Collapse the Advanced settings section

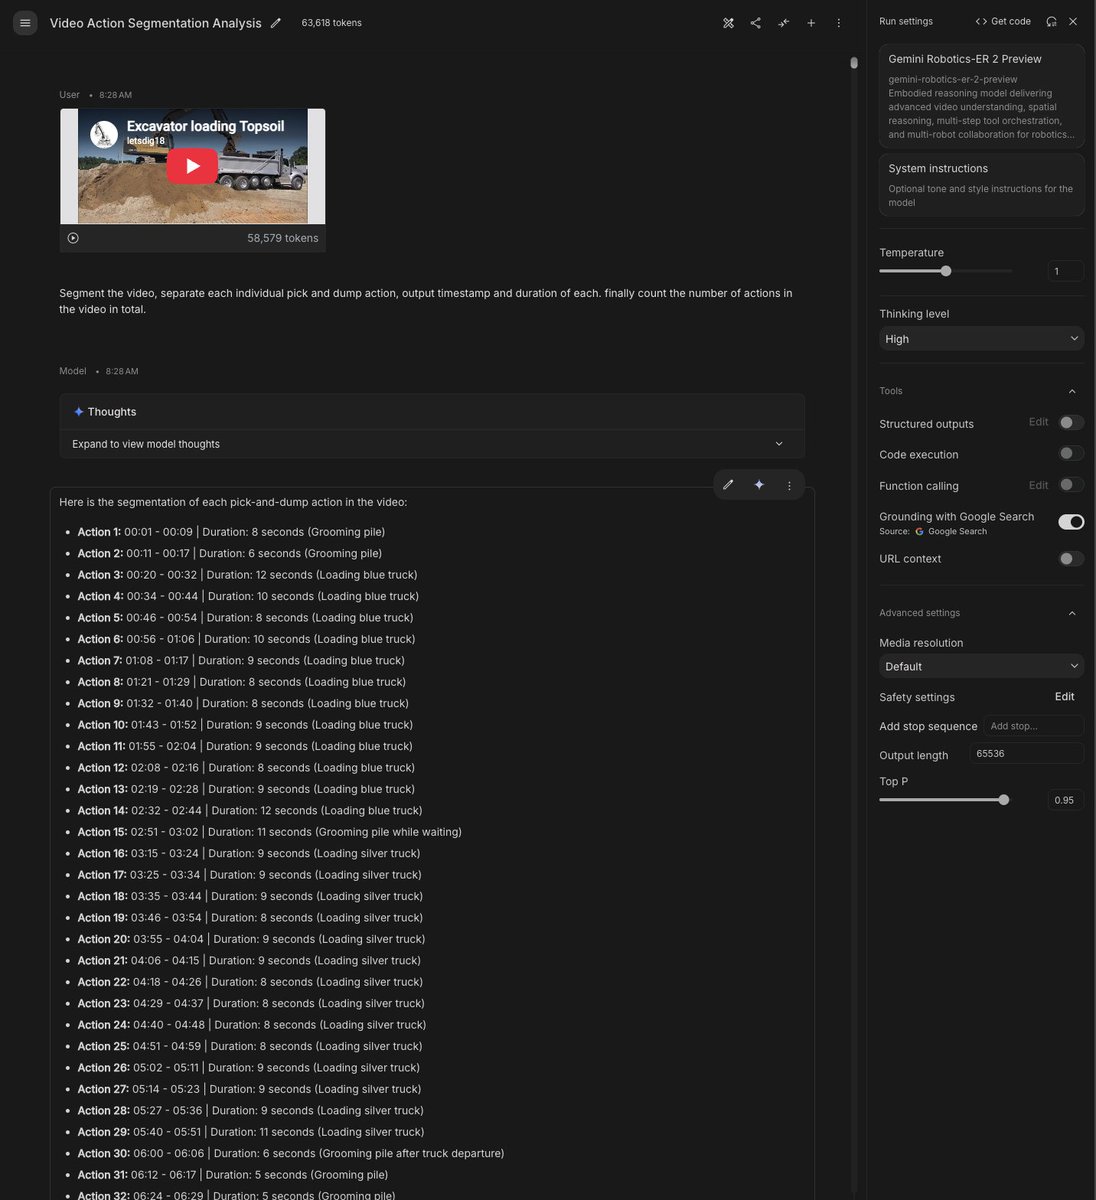pos(1072,613)
